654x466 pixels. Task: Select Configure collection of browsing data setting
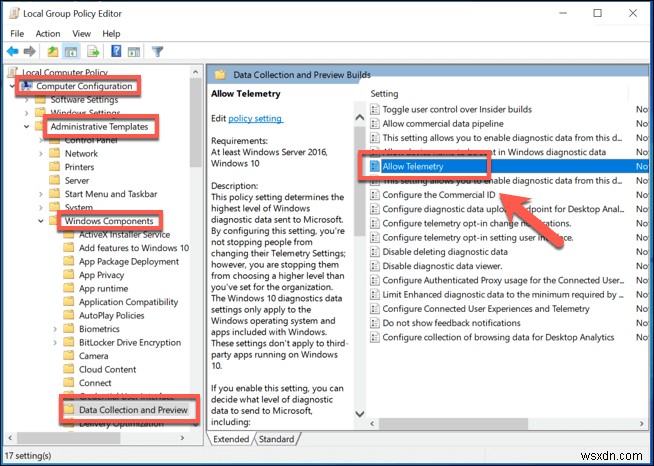pos(498,337)
